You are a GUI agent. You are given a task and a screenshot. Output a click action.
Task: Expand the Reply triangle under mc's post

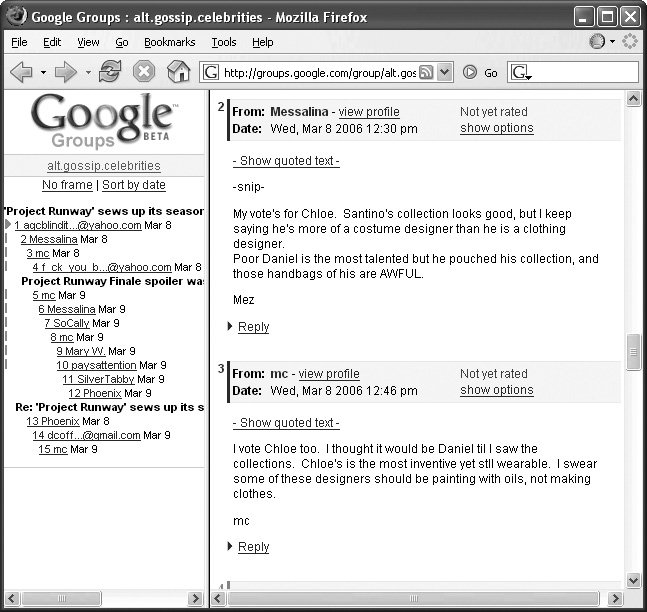[x=231, y=547]
